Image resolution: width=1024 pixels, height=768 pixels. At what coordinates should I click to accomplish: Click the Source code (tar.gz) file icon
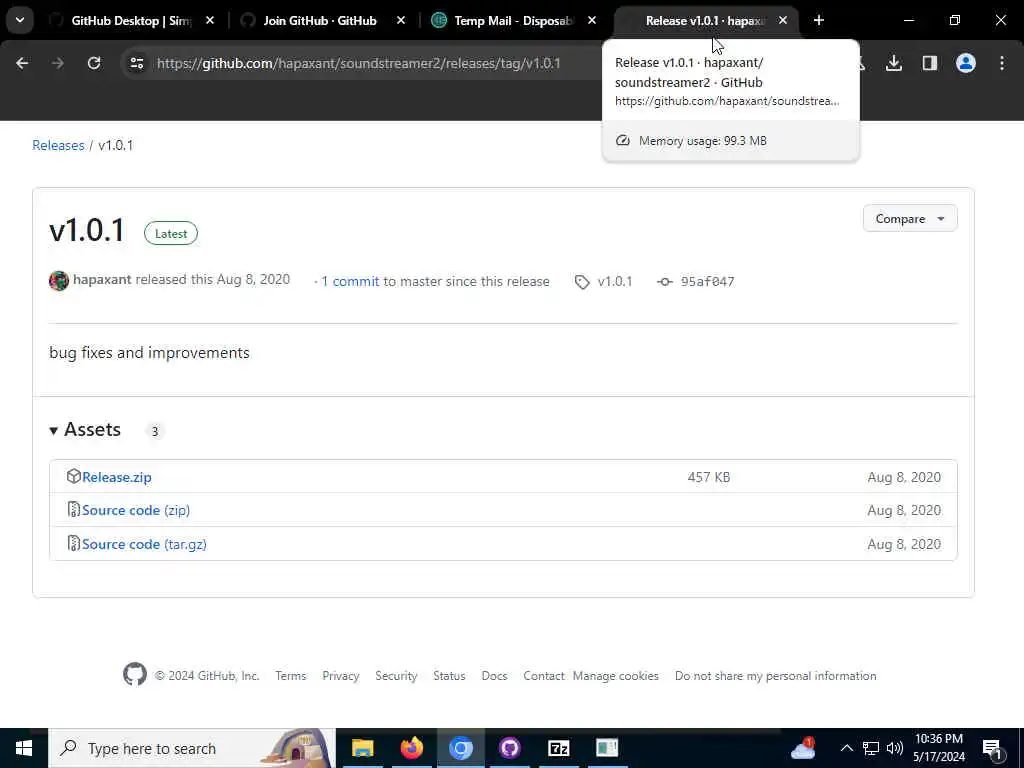[74, 543]
